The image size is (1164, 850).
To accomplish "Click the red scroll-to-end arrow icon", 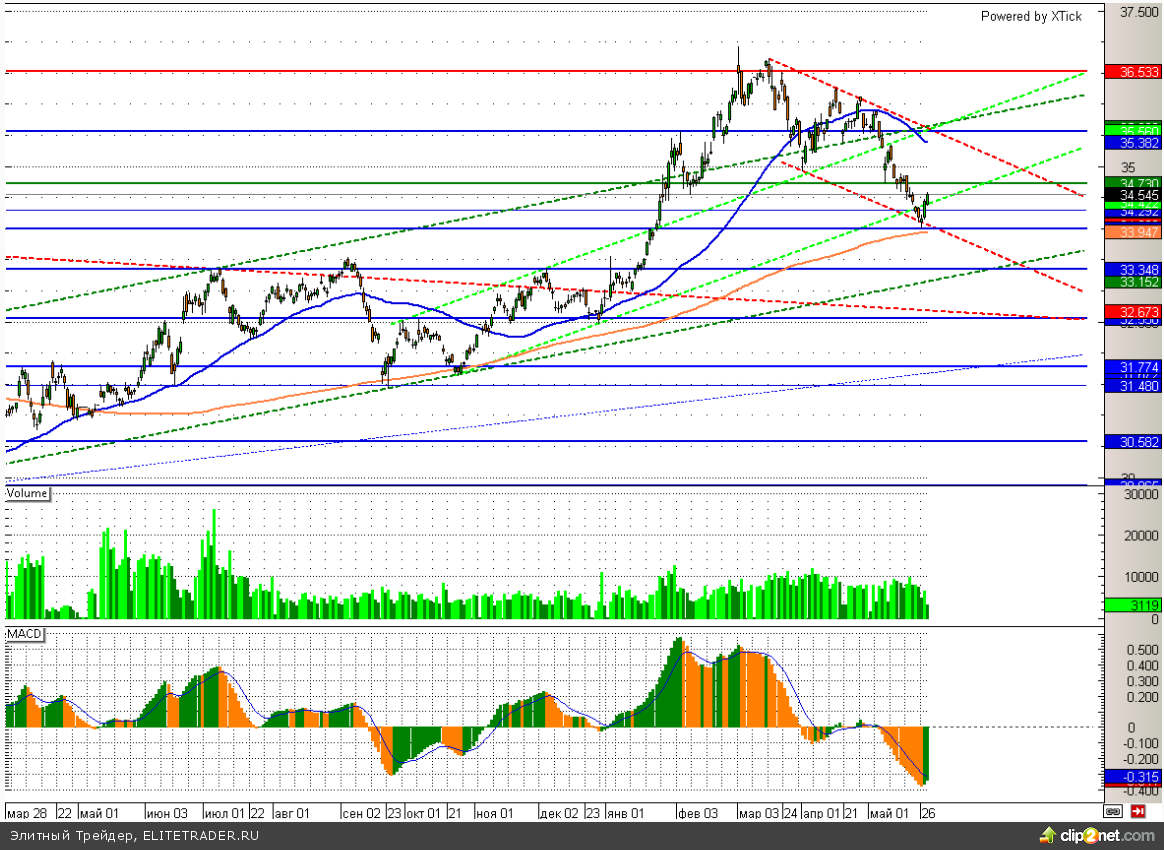I will click(x=1138, y=811).
